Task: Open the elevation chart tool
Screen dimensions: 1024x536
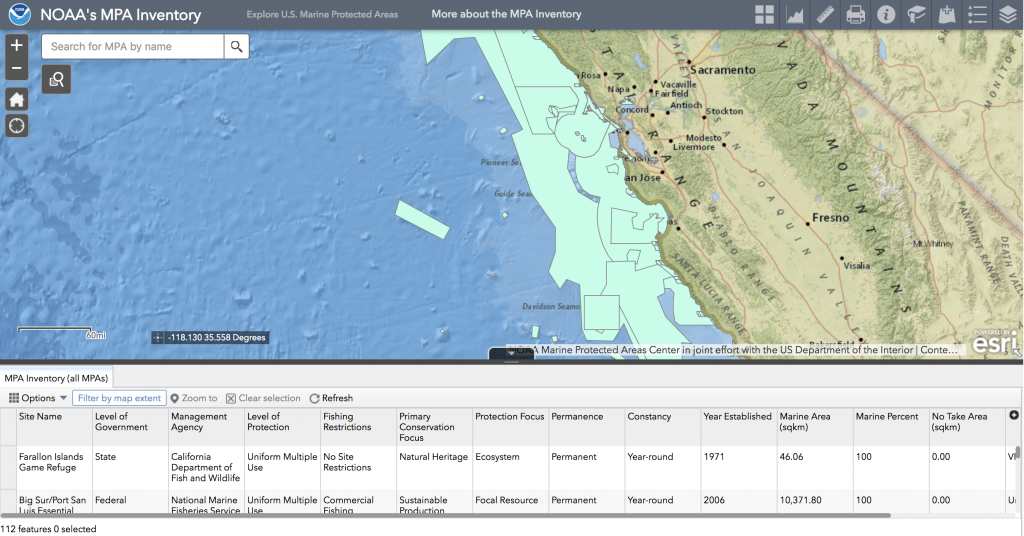Action: click(x=796, y=15)
